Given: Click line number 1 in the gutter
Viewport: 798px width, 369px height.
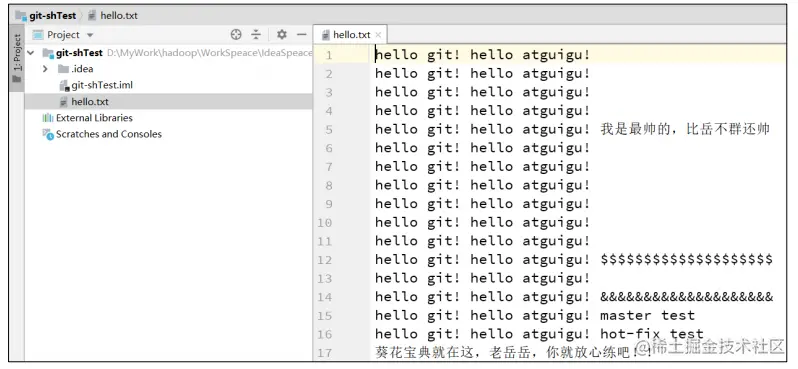Looking at the screenshot, I should tap(329, 55).
